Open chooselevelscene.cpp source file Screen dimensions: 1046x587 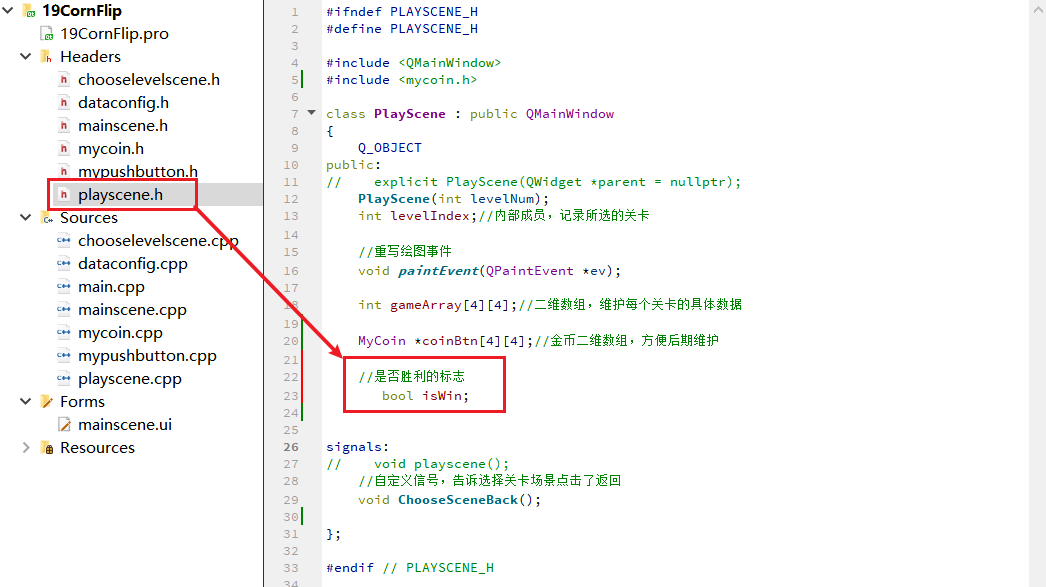click(x=158, y=241)
